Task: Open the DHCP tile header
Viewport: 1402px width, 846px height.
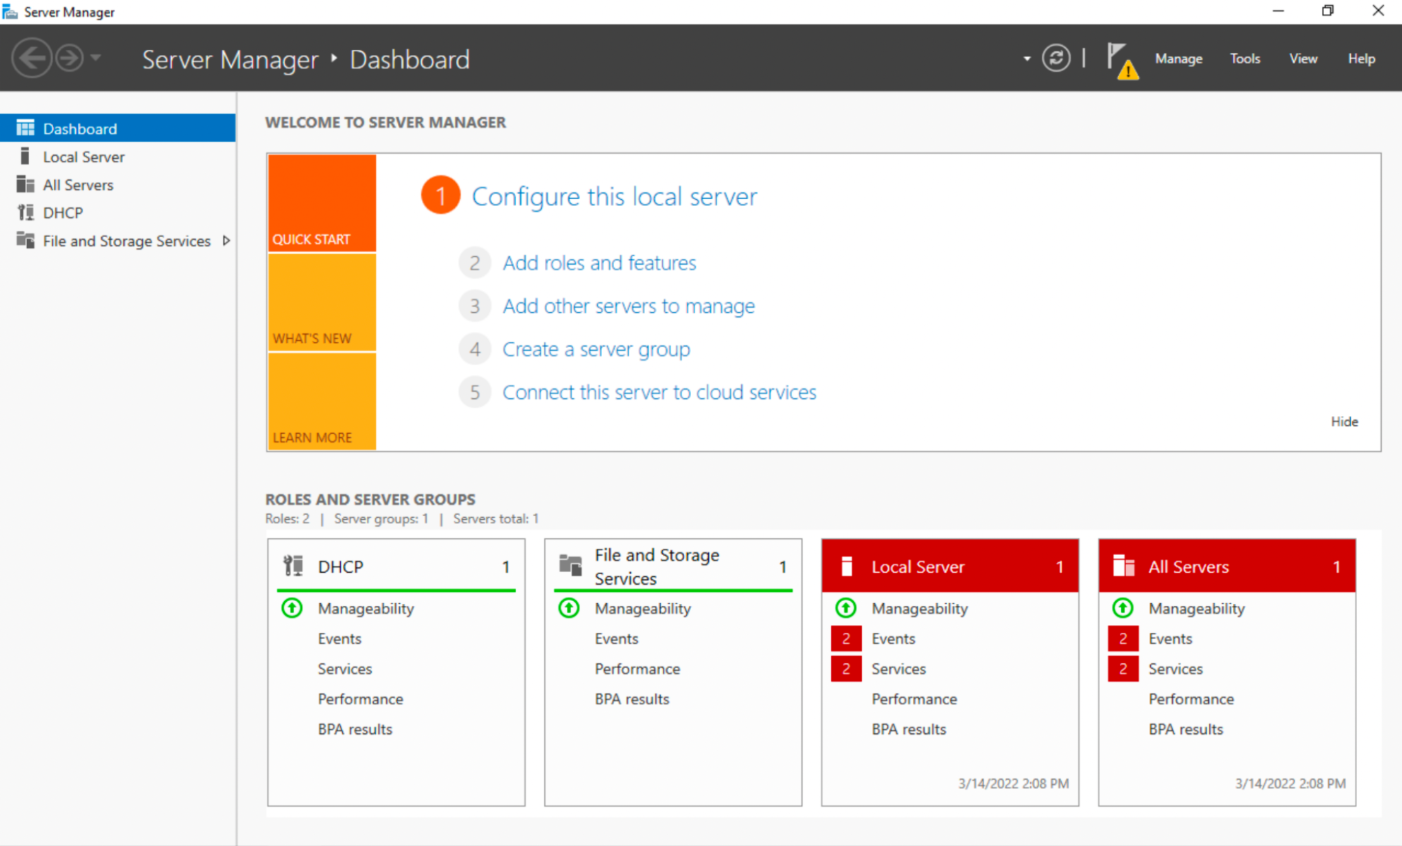Action: click(x=396, y=566)
